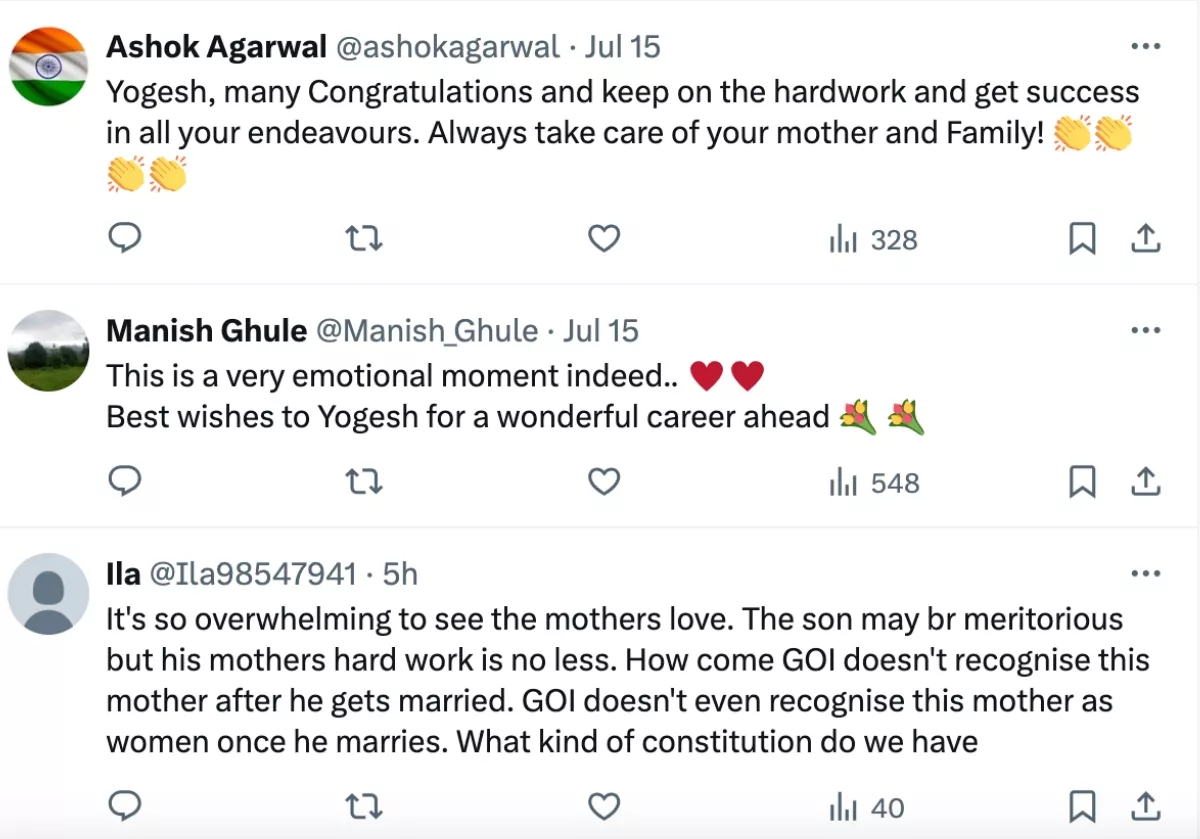The width and height of the screenshot is (1200, 839).
Task: Open Ashok Agarwal's Indian flag avatar
Action: 49,66
